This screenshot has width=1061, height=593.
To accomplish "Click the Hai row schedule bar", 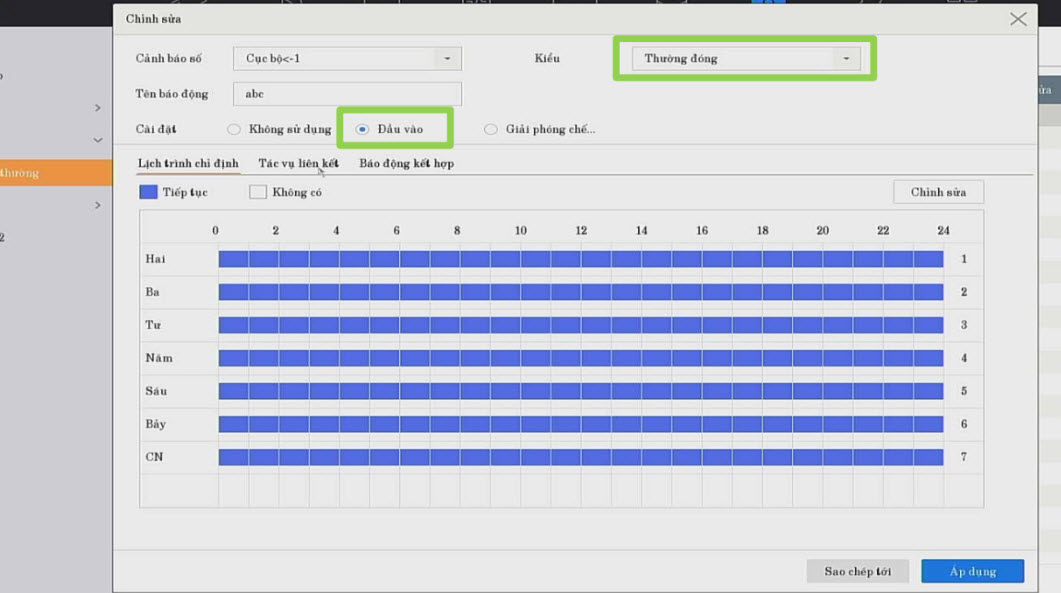I will click(x=580, y=259).
